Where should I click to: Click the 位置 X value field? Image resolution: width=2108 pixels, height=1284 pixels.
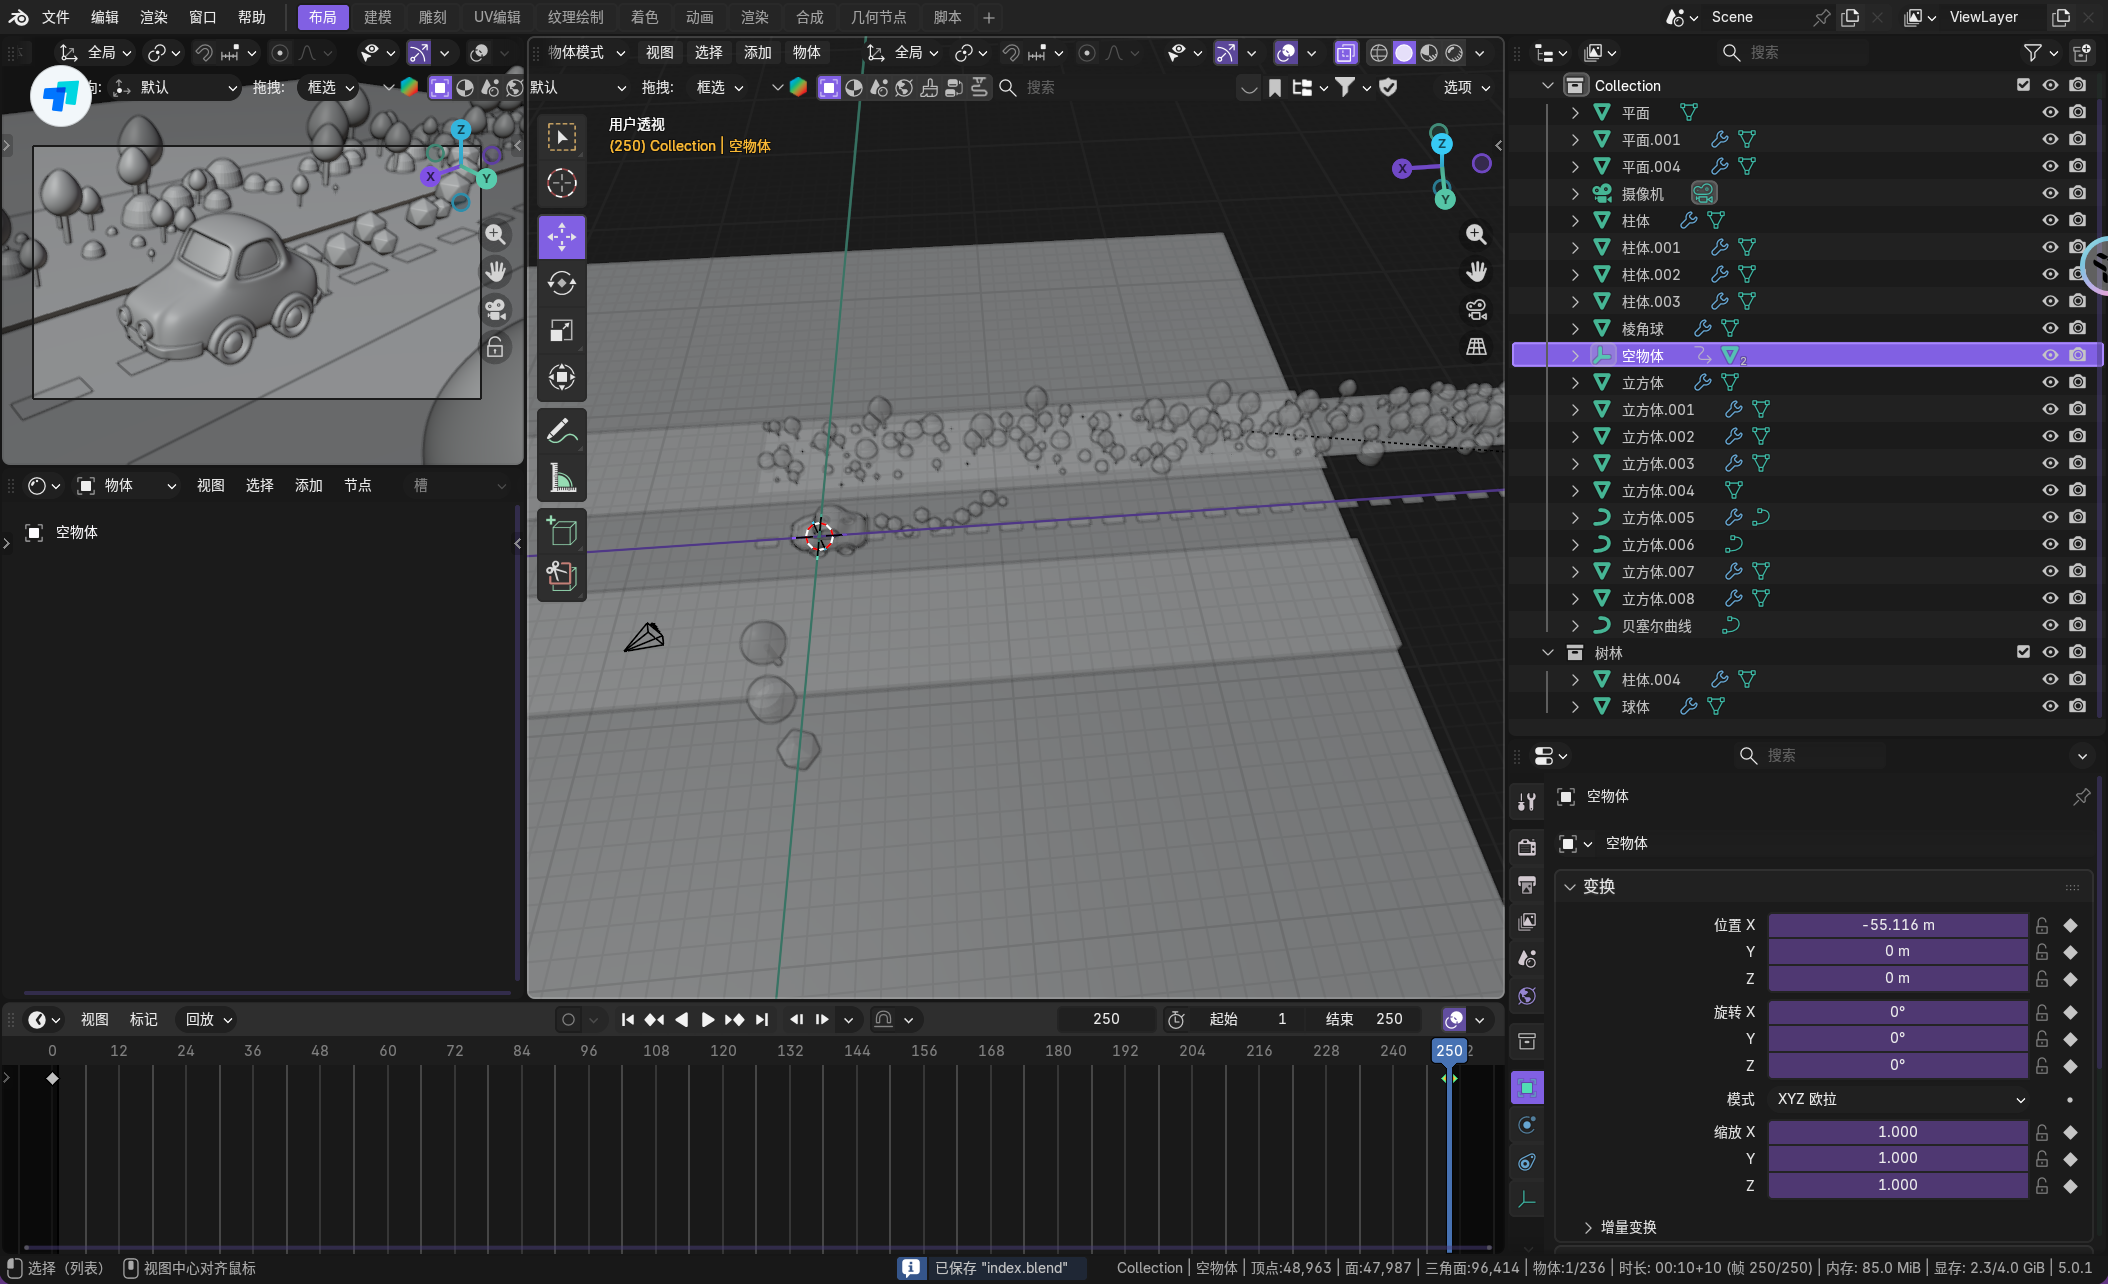1897,925
